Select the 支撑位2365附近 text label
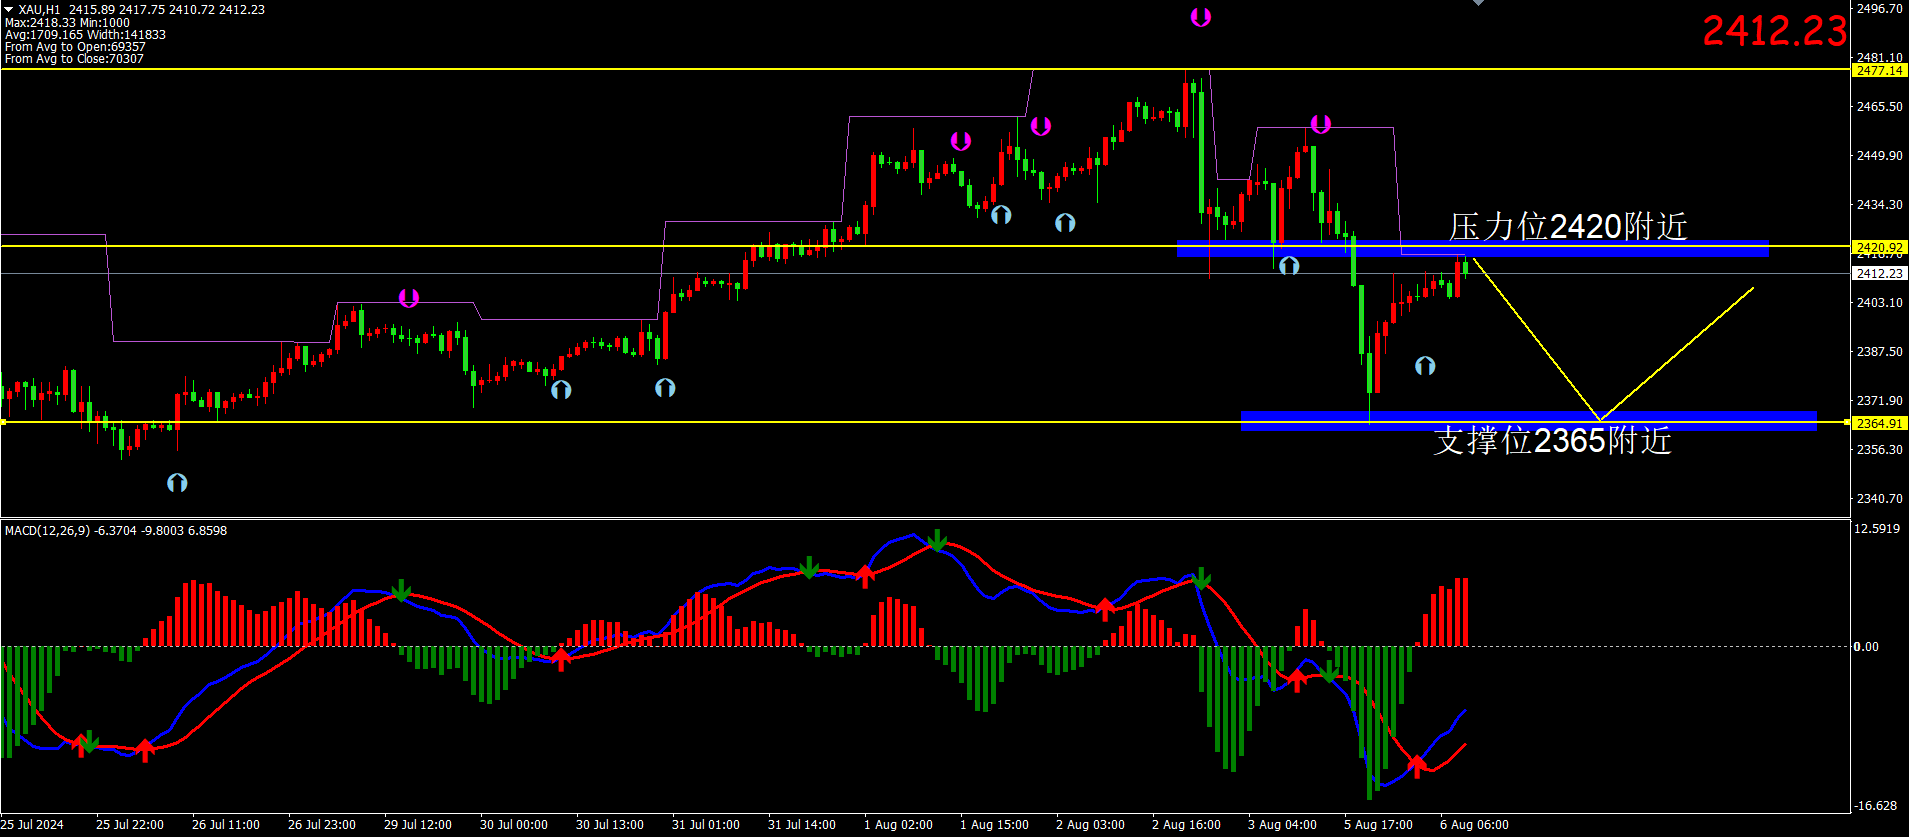The image size is (1909, 837). point(1552,440)
